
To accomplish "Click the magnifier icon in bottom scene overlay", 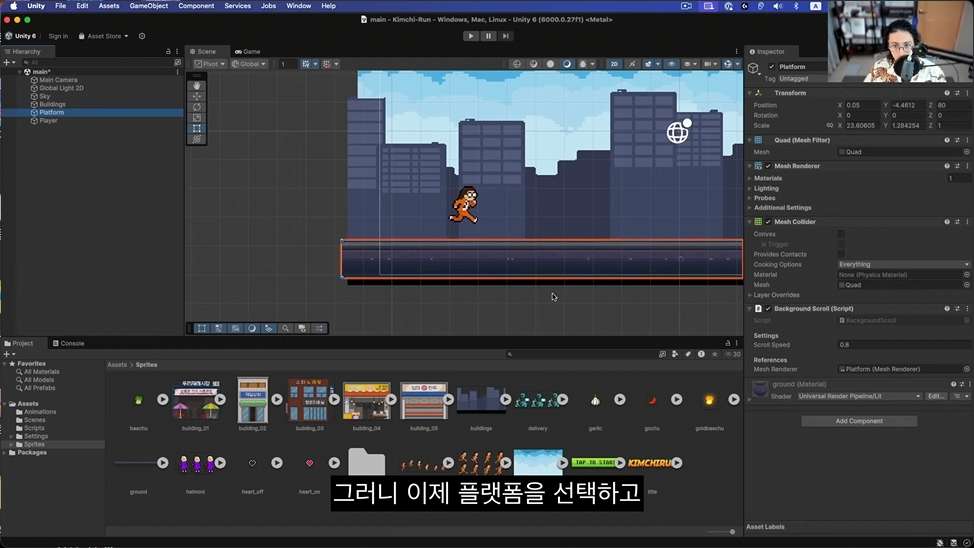I will pos(285,328).
